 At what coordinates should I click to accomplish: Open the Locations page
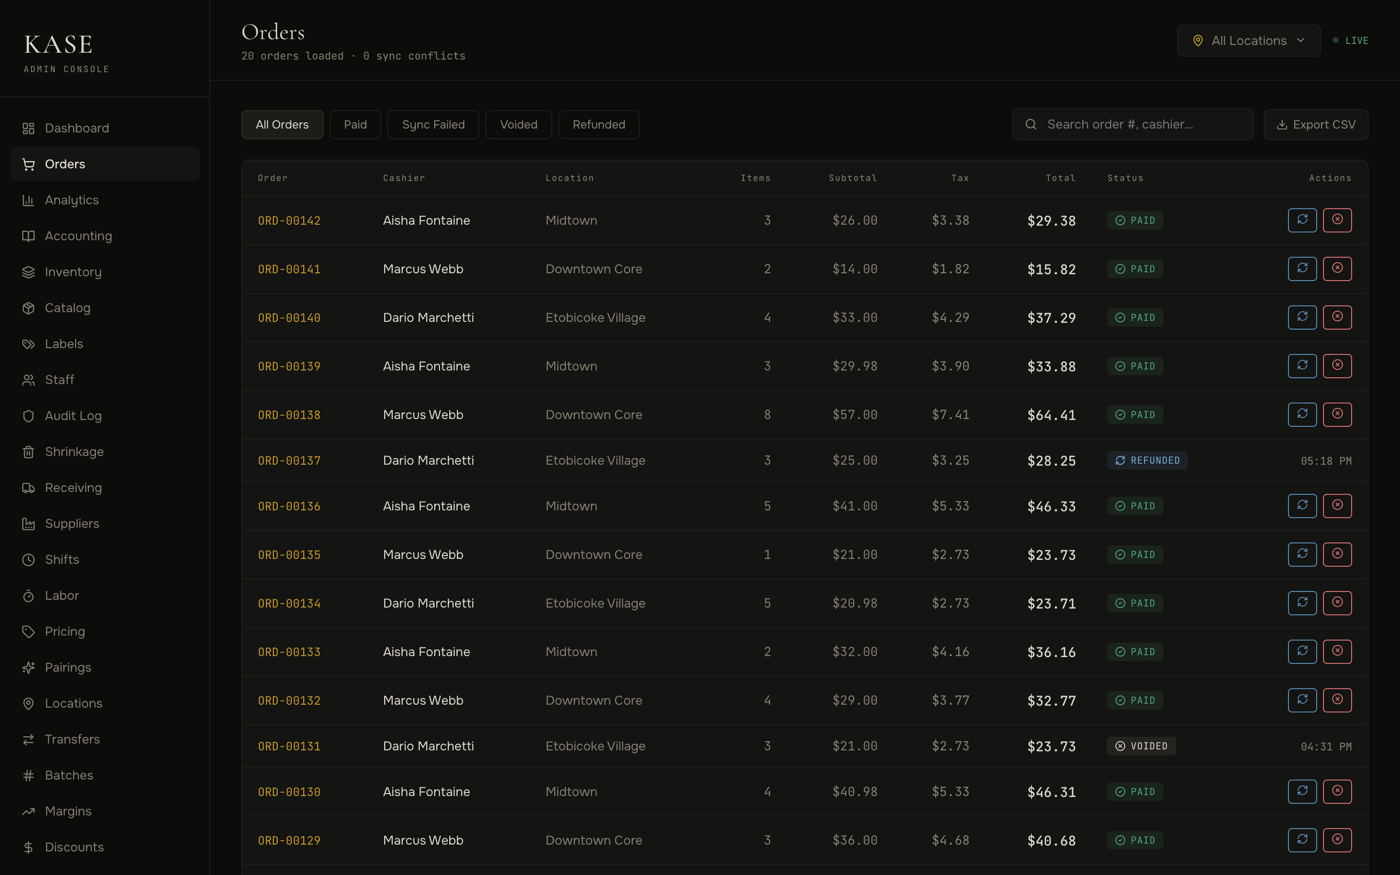pyautogui.click(x=104, y=704)
